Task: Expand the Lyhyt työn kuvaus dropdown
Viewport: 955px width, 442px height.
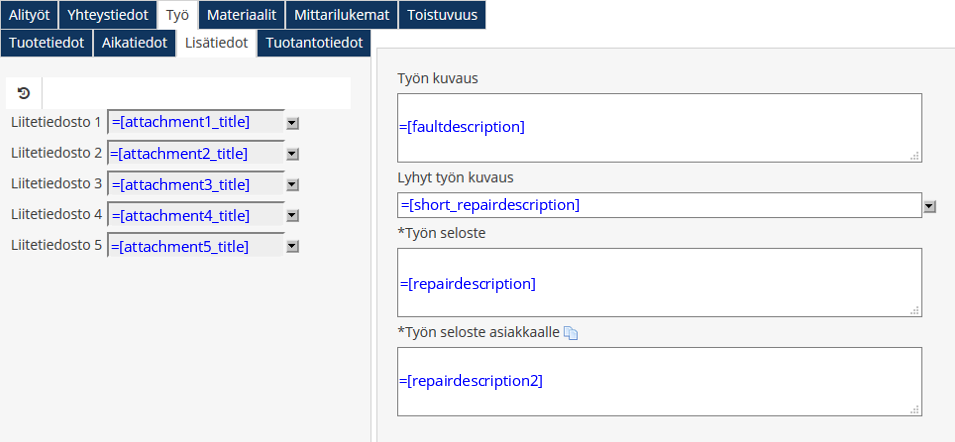Action: pos(930,206)
